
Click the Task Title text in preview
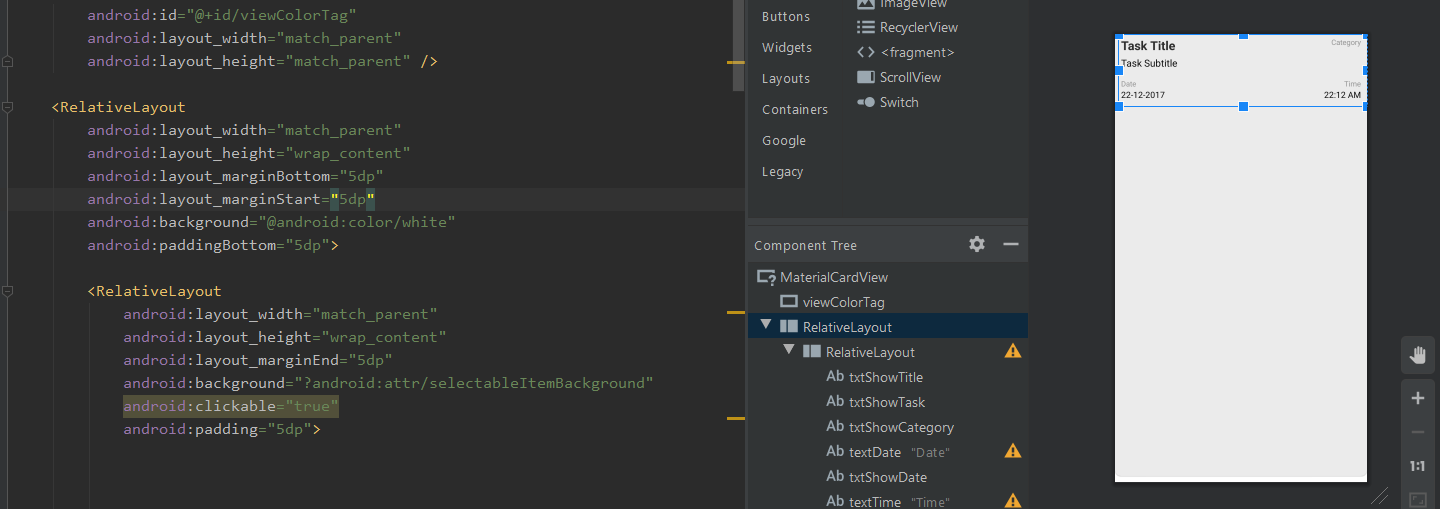[x=1148, y=46]
